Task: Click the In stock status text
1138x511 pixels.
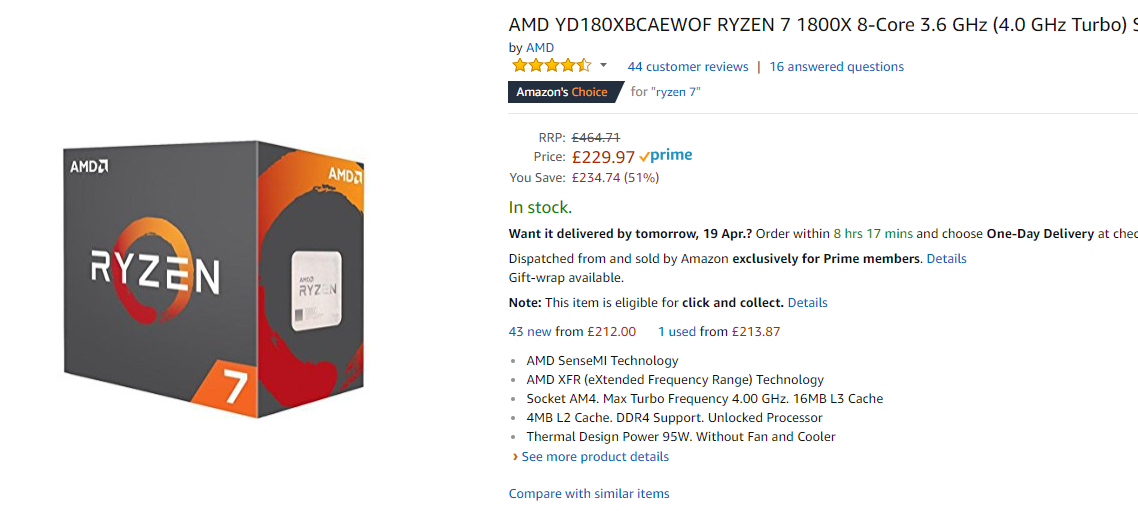Action: 541,208
